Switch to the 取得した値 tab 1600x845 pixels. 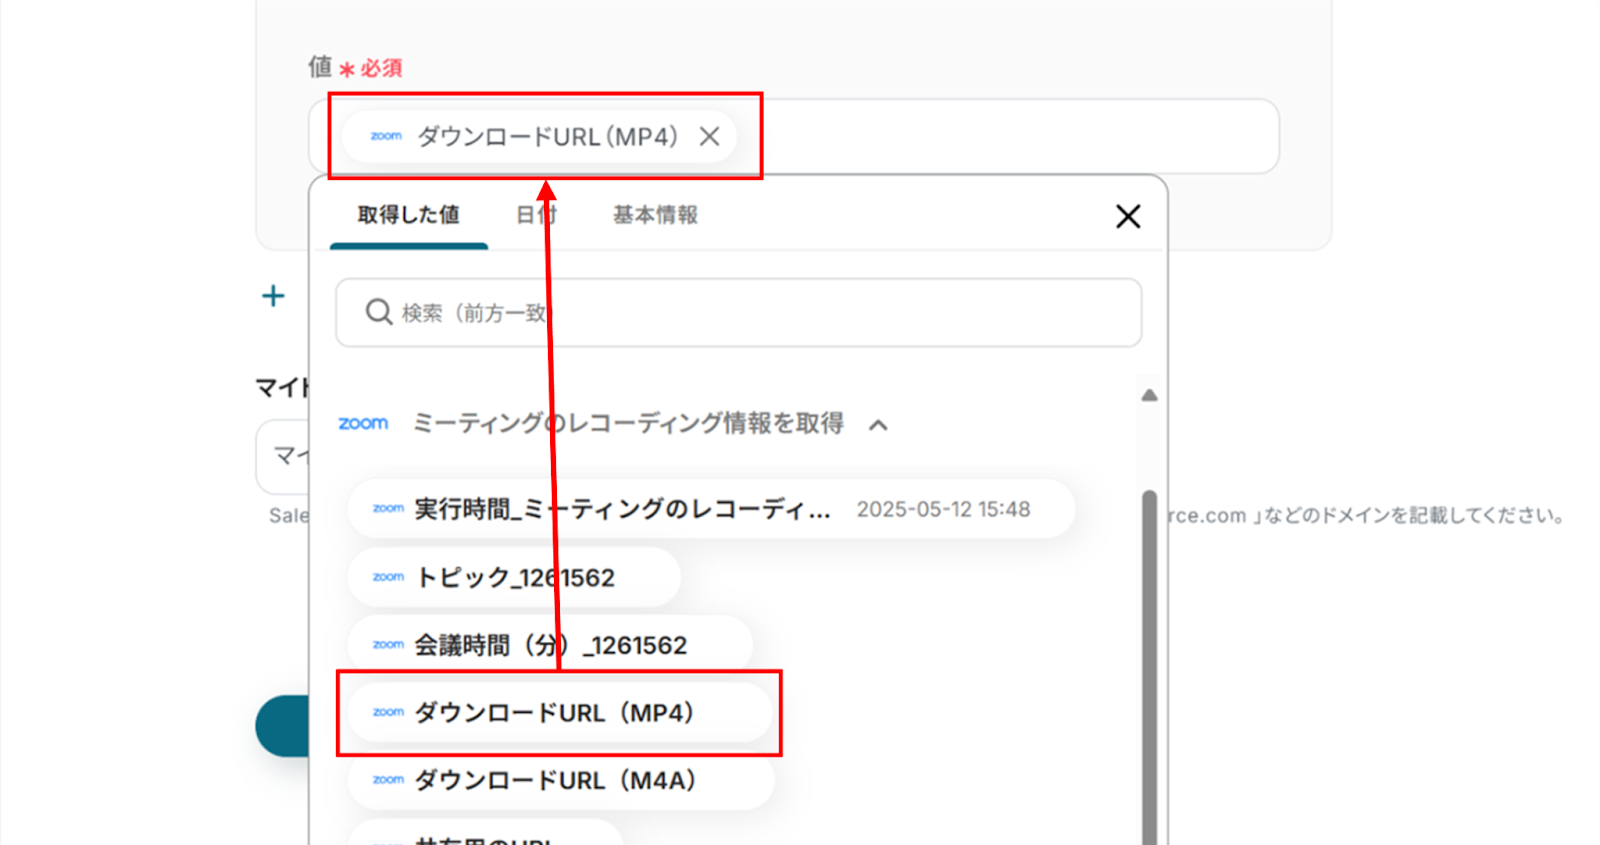click(409, 215)
